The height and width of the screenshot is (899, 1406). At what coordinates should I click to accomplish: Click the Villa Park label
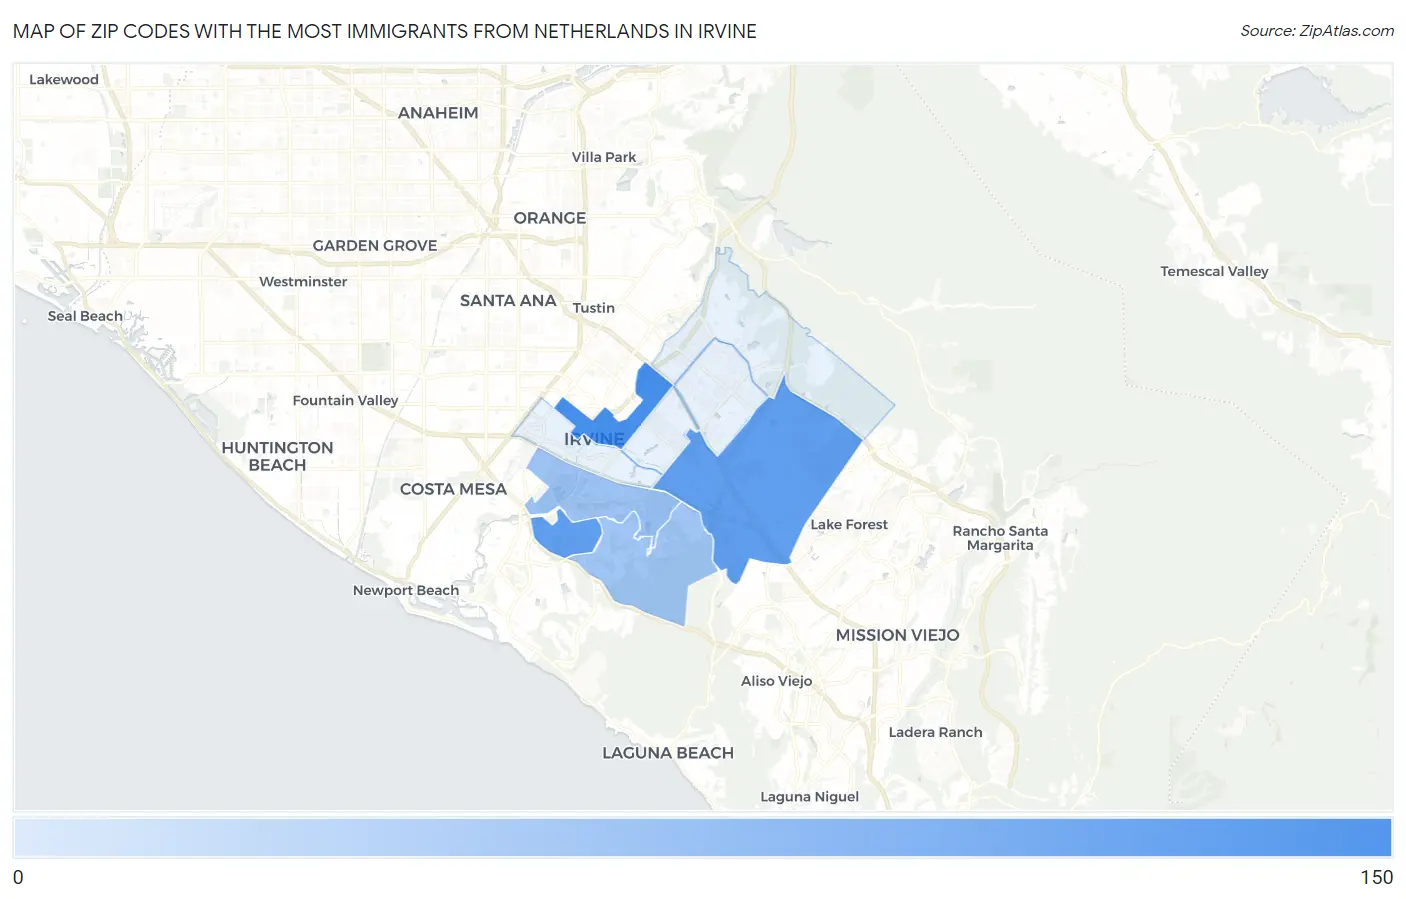[604, 157]
